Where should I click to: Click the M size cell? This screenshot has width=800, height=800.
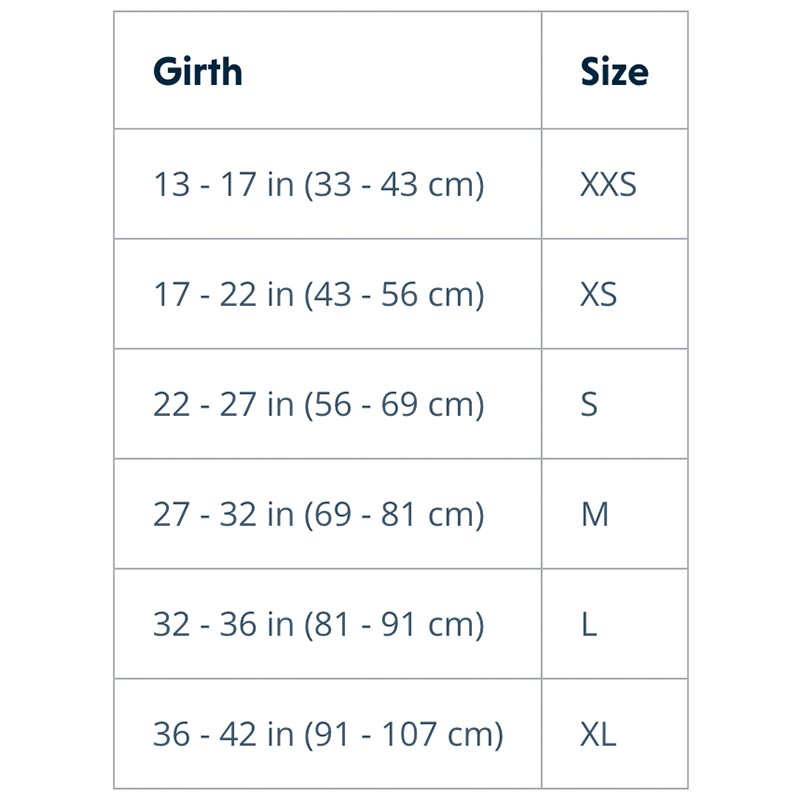point(614,514)
